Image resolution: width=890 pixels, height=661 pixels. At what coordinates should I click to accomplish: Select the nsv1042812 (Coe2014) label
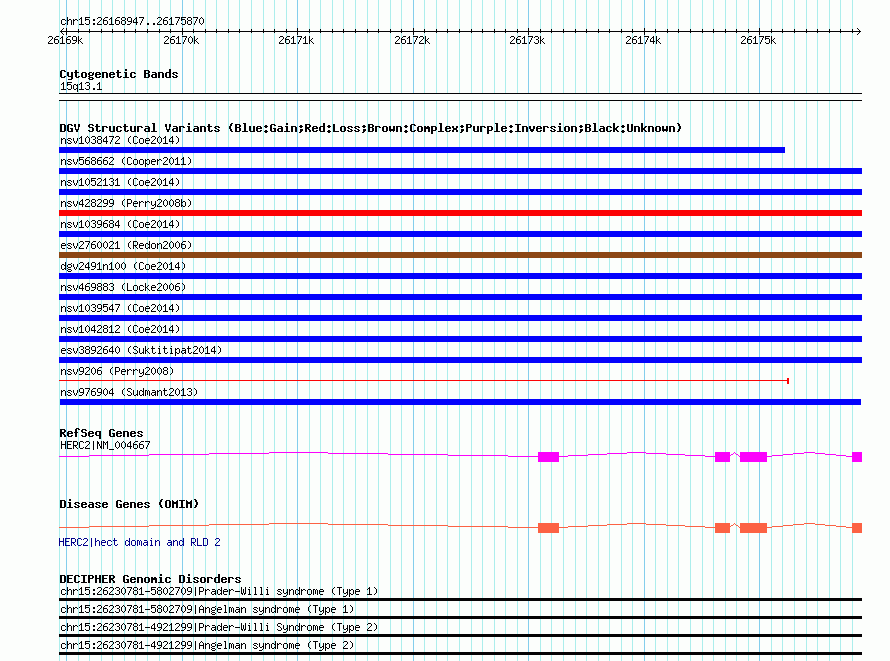(x=120, y=329)
